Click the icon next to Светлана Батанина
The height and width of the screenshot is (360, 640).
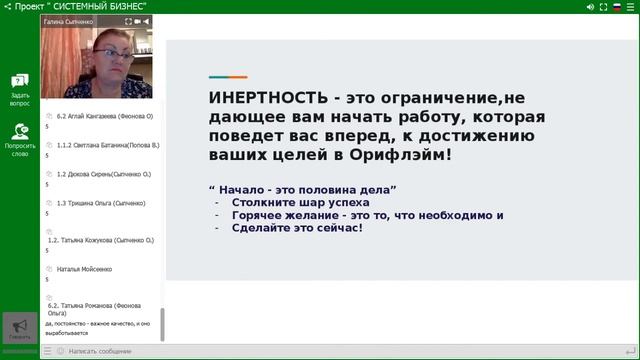point(49,145)
